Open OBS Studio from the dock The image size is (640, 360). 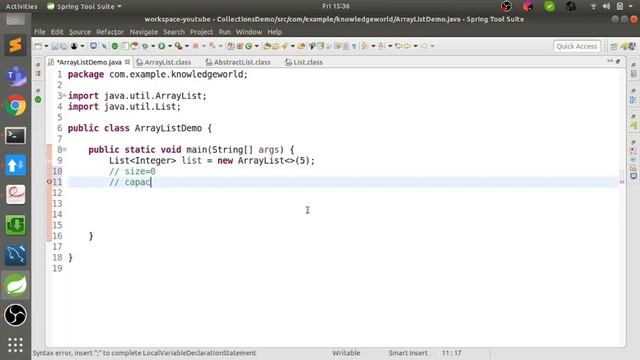pos(16,315)
